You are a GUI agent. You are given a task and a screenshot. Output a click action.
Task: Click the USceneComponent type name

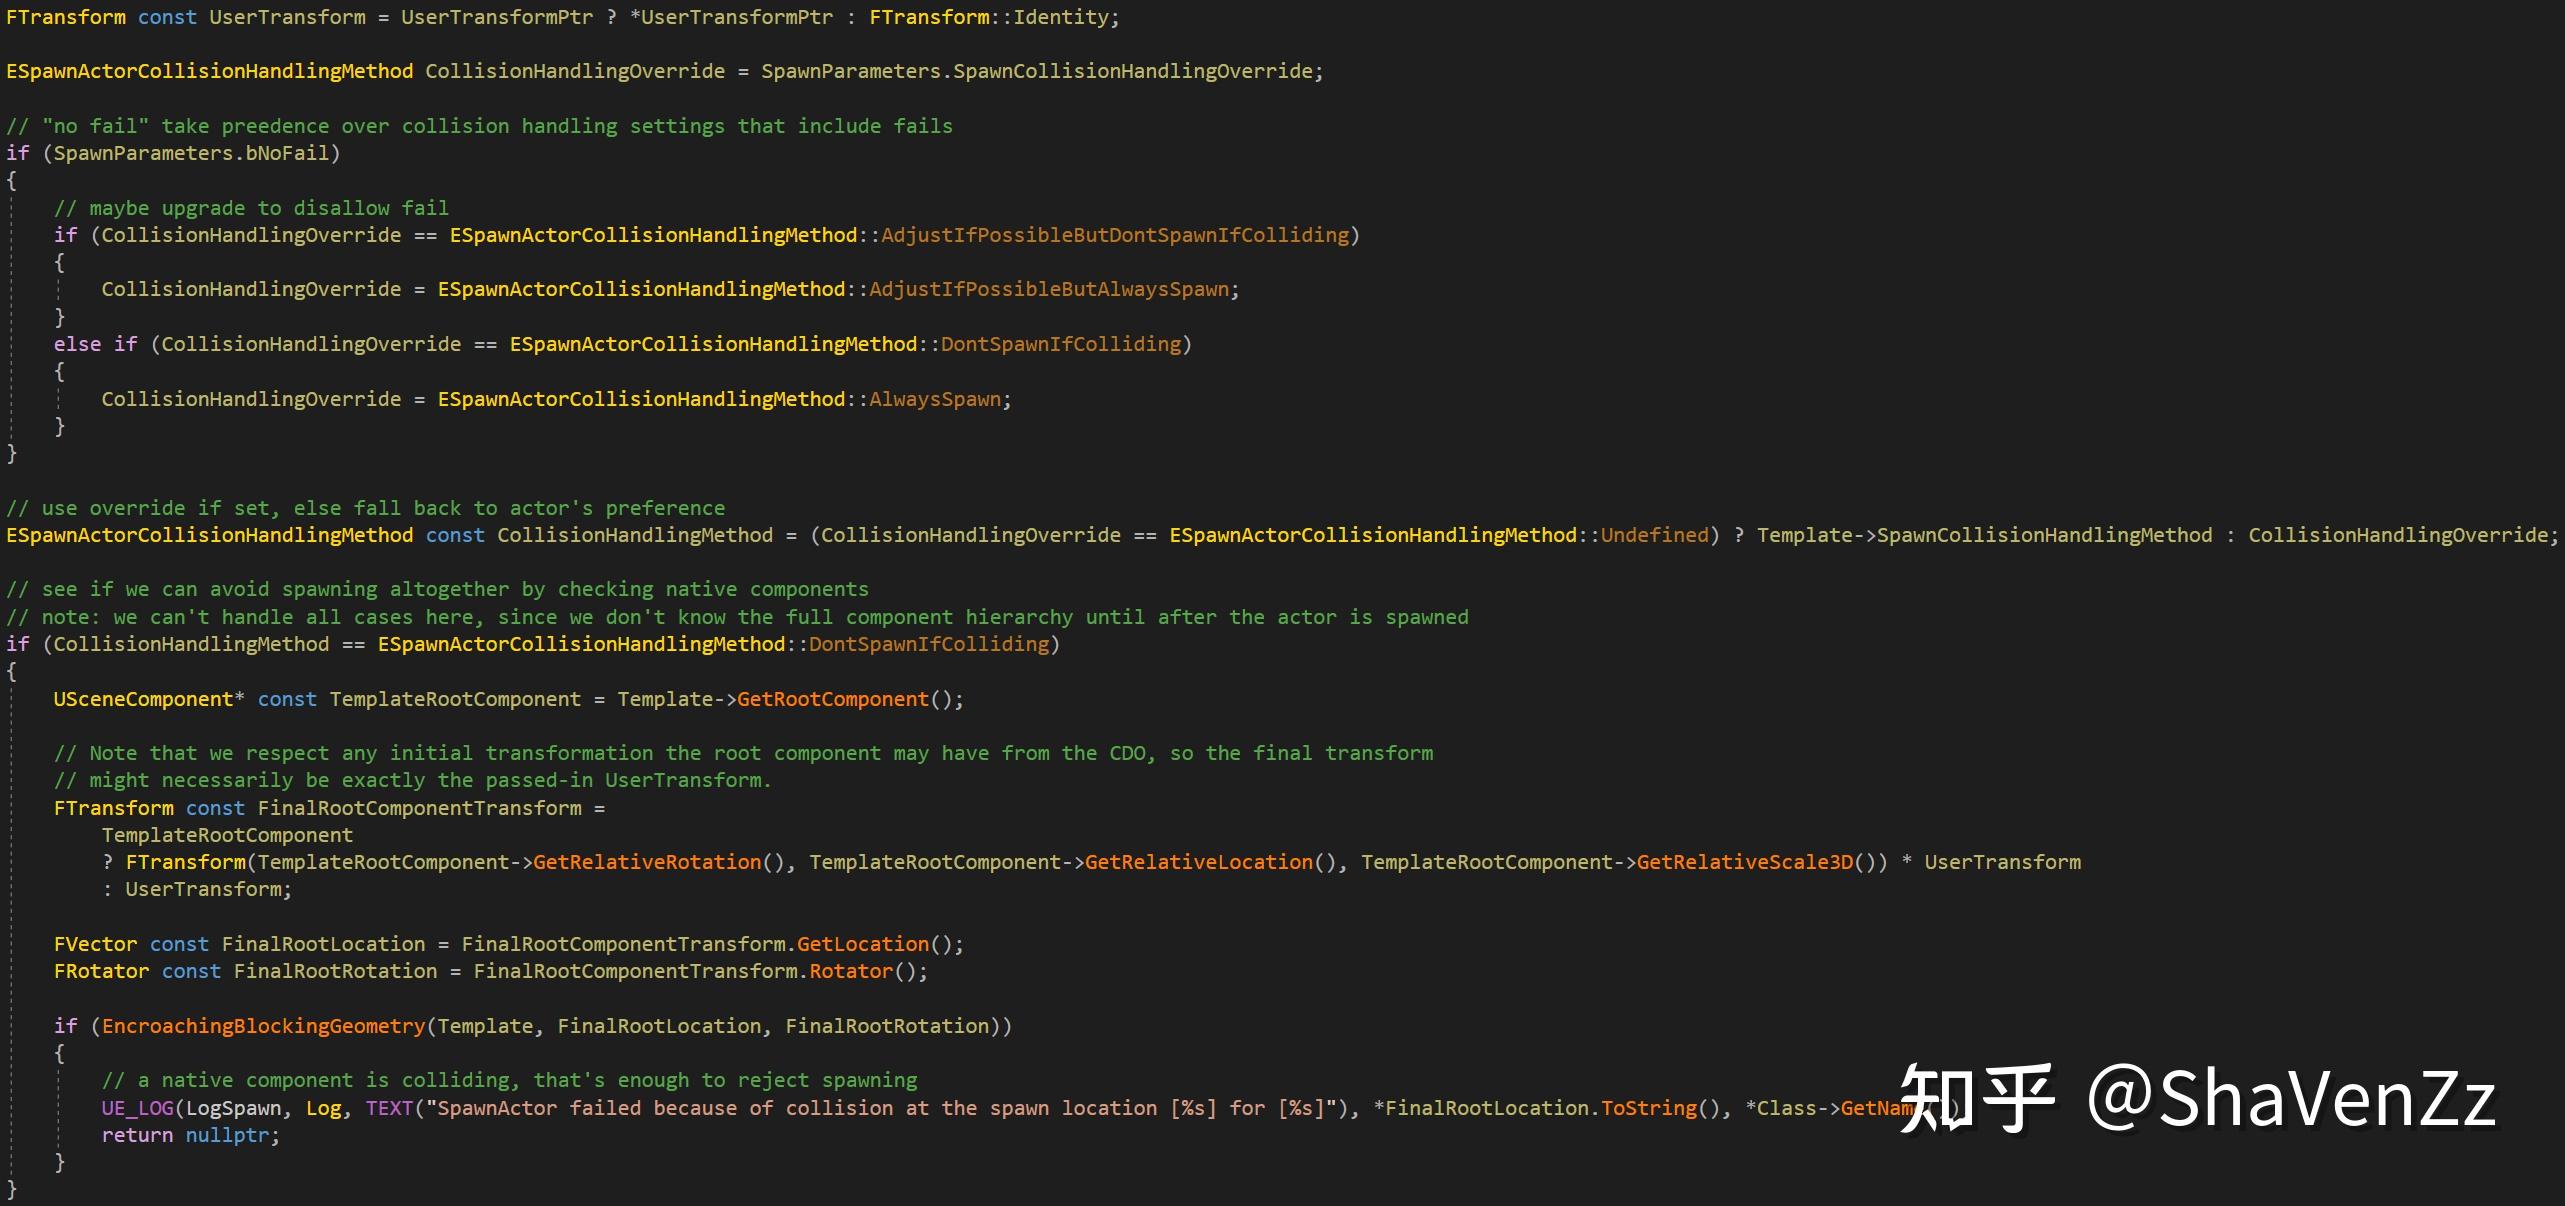tap(143, 699)
